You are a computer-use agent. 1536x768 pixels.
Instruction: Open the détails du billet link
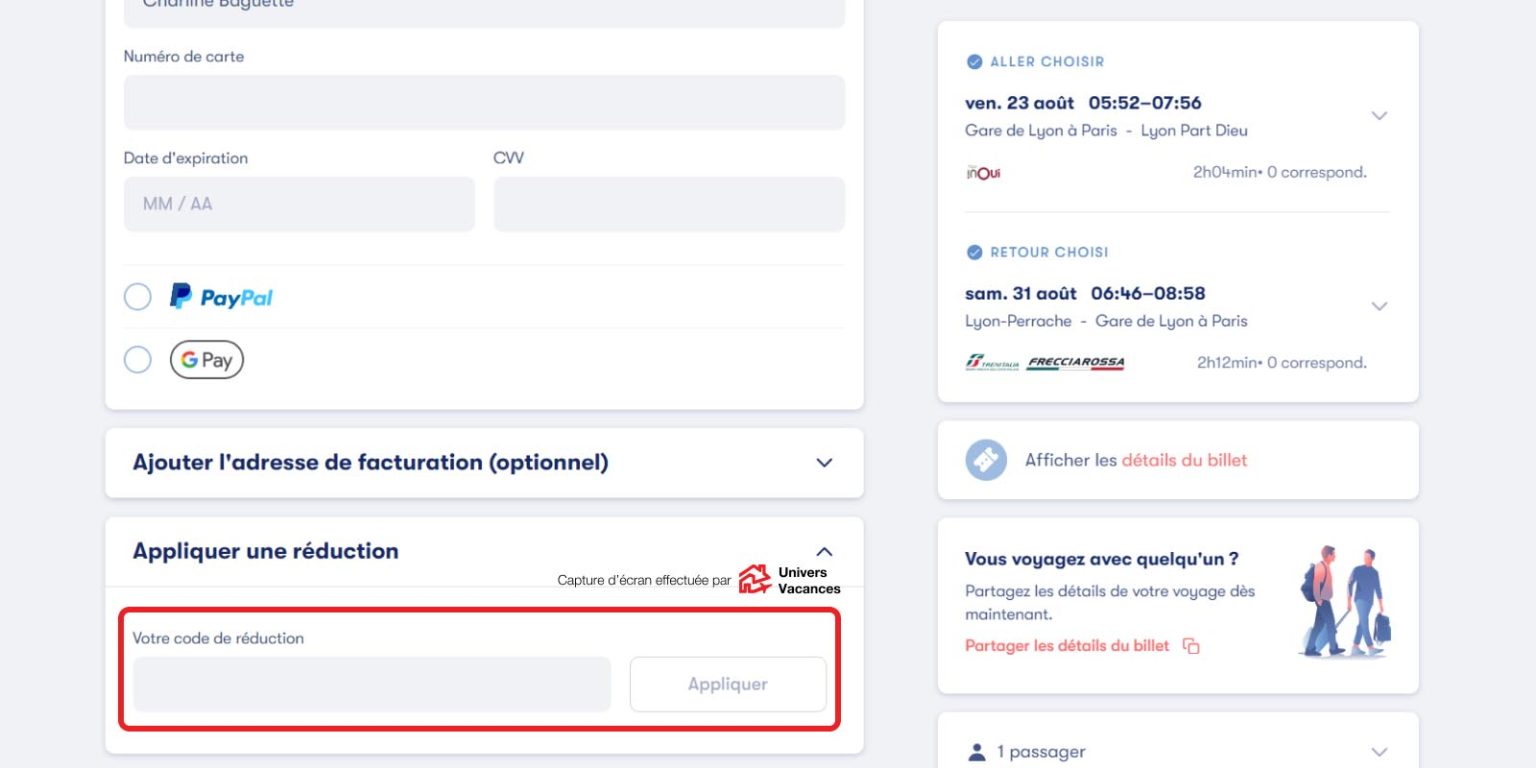1184,460
